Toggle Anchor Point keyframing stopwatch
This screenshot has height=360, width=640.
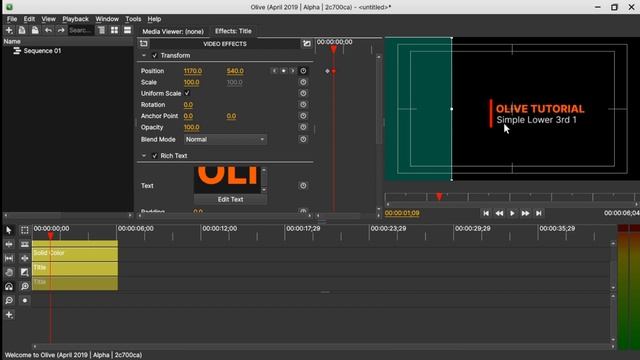click(x=303, y=116)
